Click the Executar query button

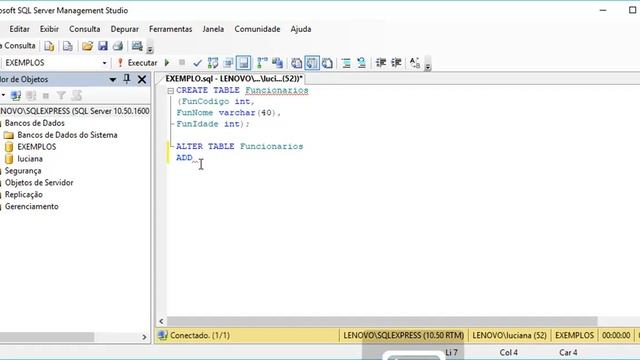pos(137,63)
